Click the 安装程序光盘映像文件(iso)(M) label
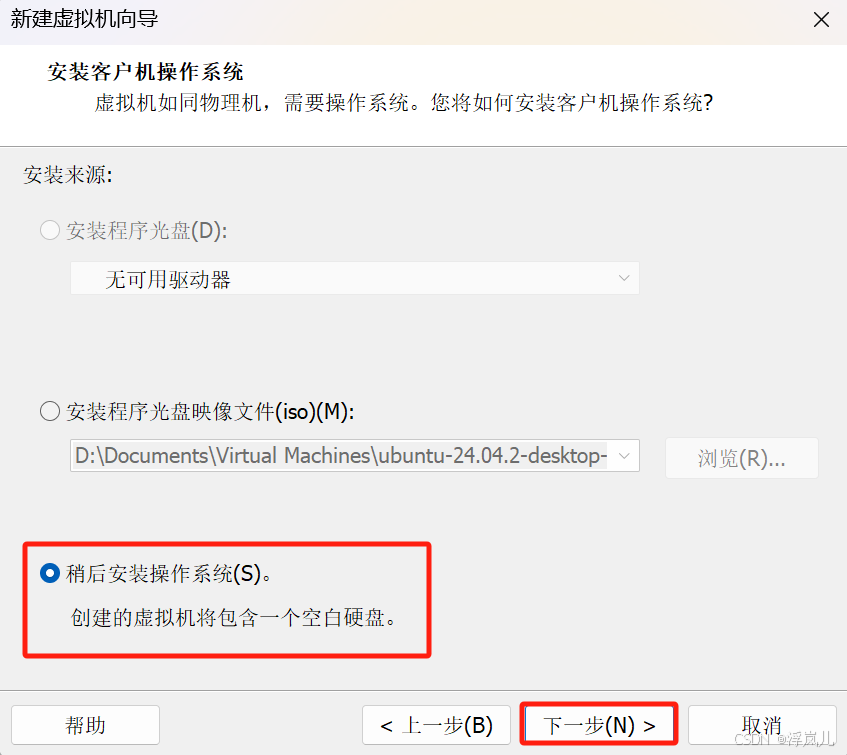847x755 pixels. [x=210, y=412]
